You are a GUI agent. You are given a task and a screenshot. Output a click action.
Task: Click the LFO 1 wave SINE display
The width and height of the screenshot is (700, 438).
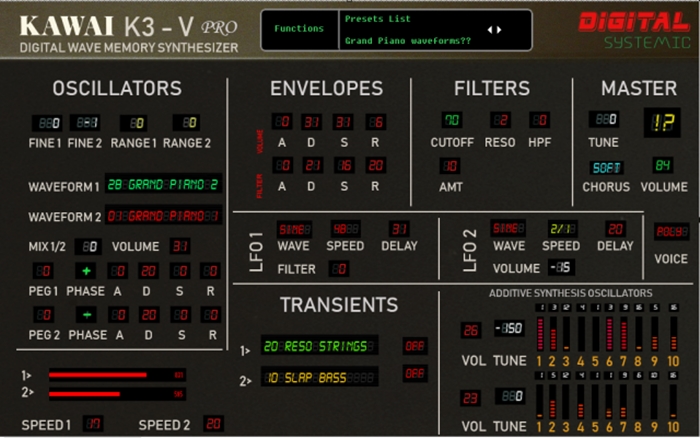point(293,229)
